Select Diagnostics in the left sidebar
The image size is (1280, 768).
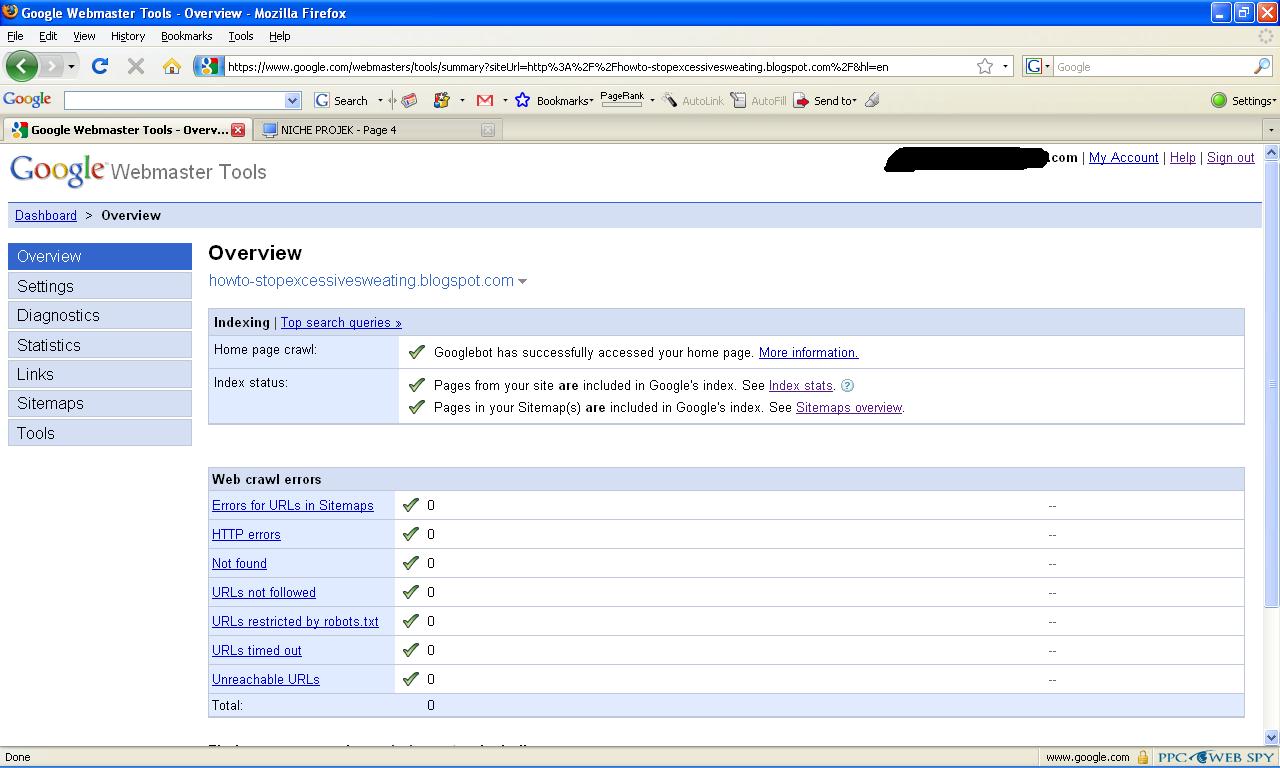[x=100, y=315]
